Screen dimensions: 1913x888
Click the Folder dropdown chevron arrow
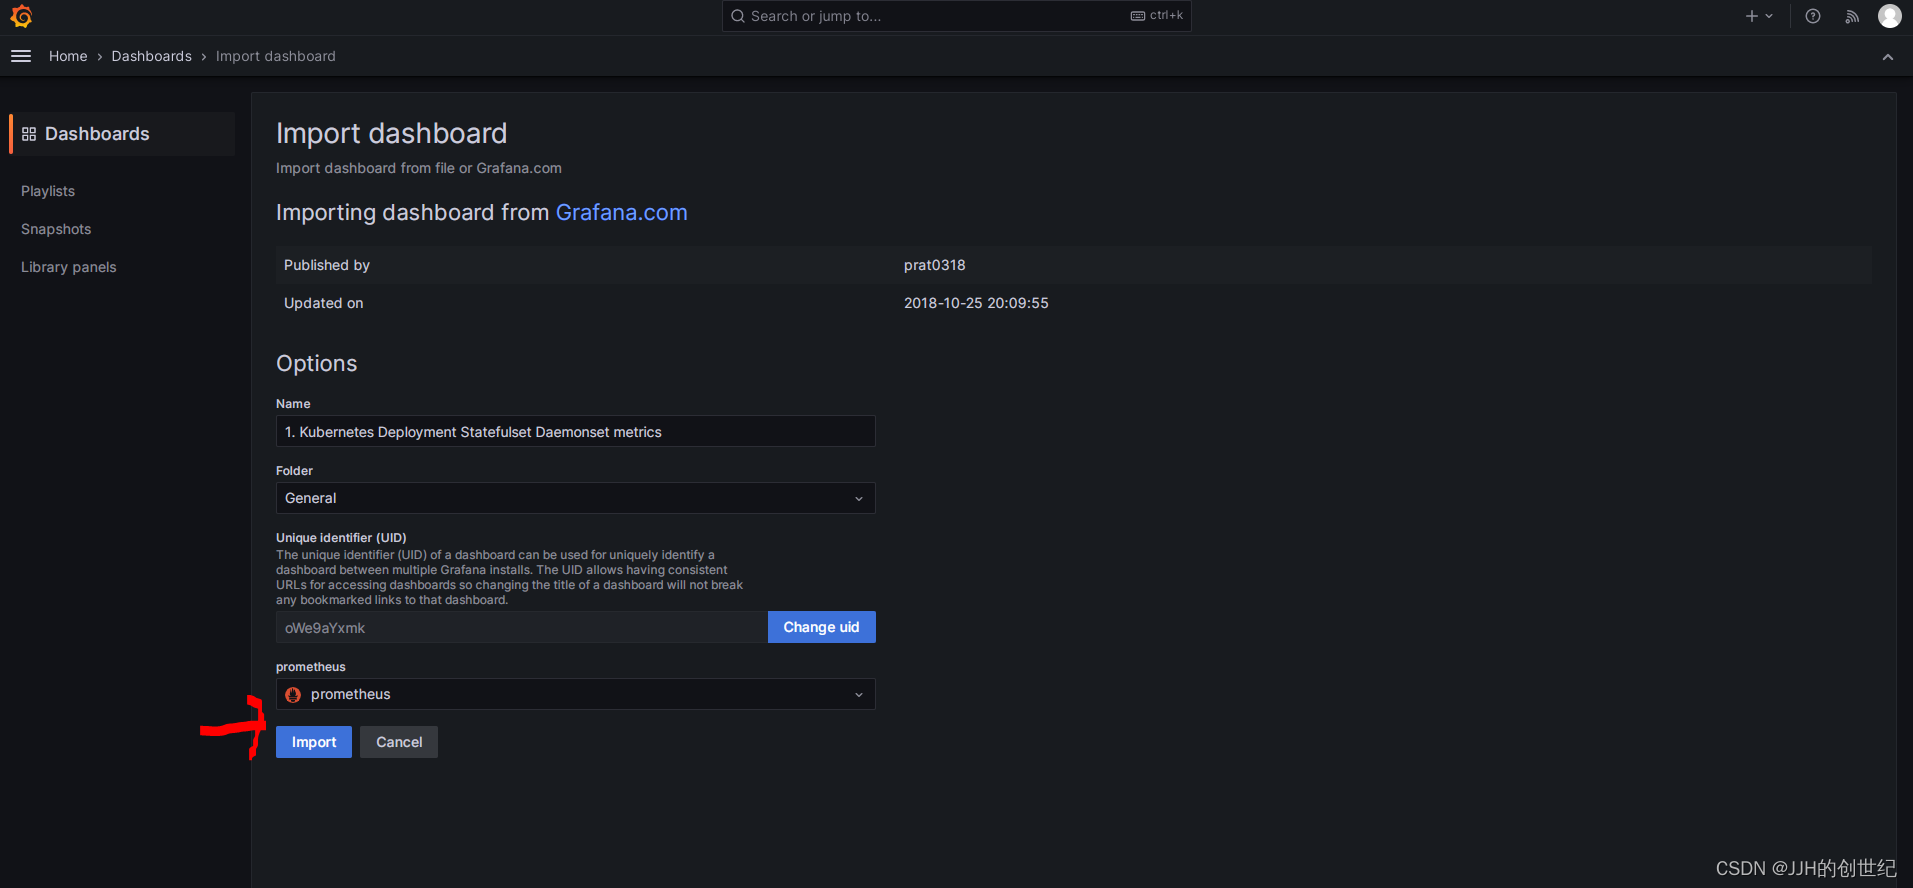[858, 498]
